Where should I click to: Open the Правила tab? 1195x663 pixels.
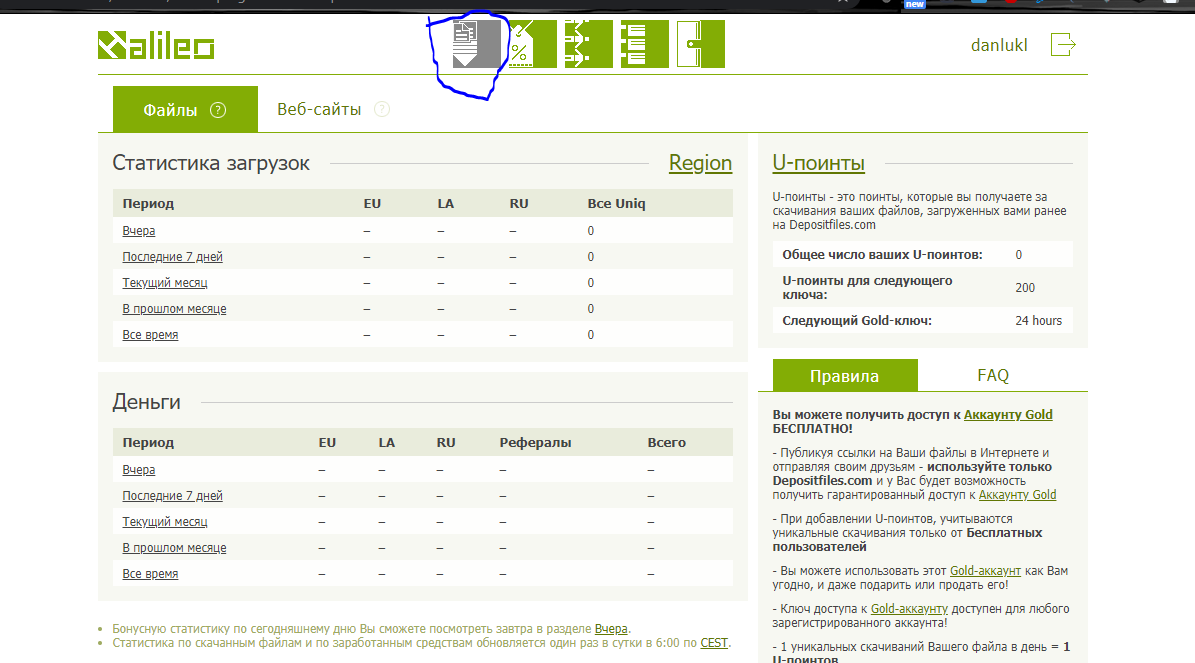844,376
